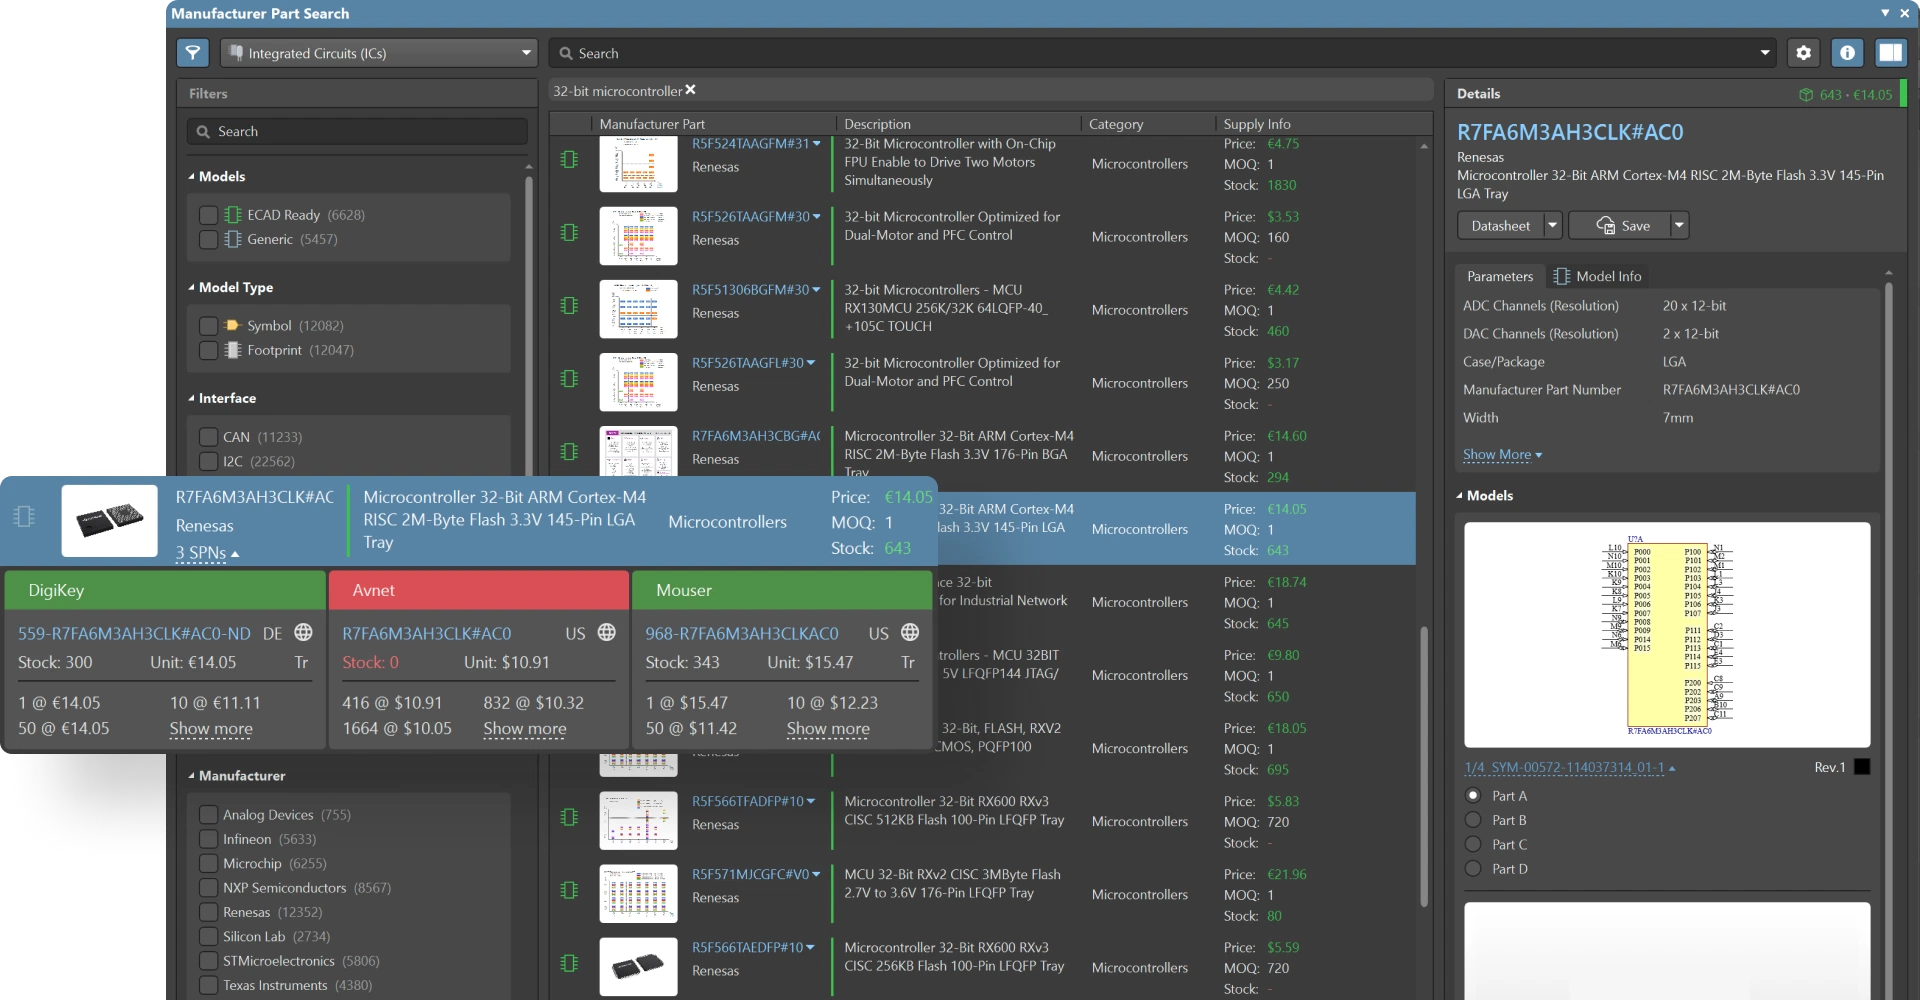Click Show More under Parameters
The width and height of the screenshot is (1920, 1000).
1502,455
